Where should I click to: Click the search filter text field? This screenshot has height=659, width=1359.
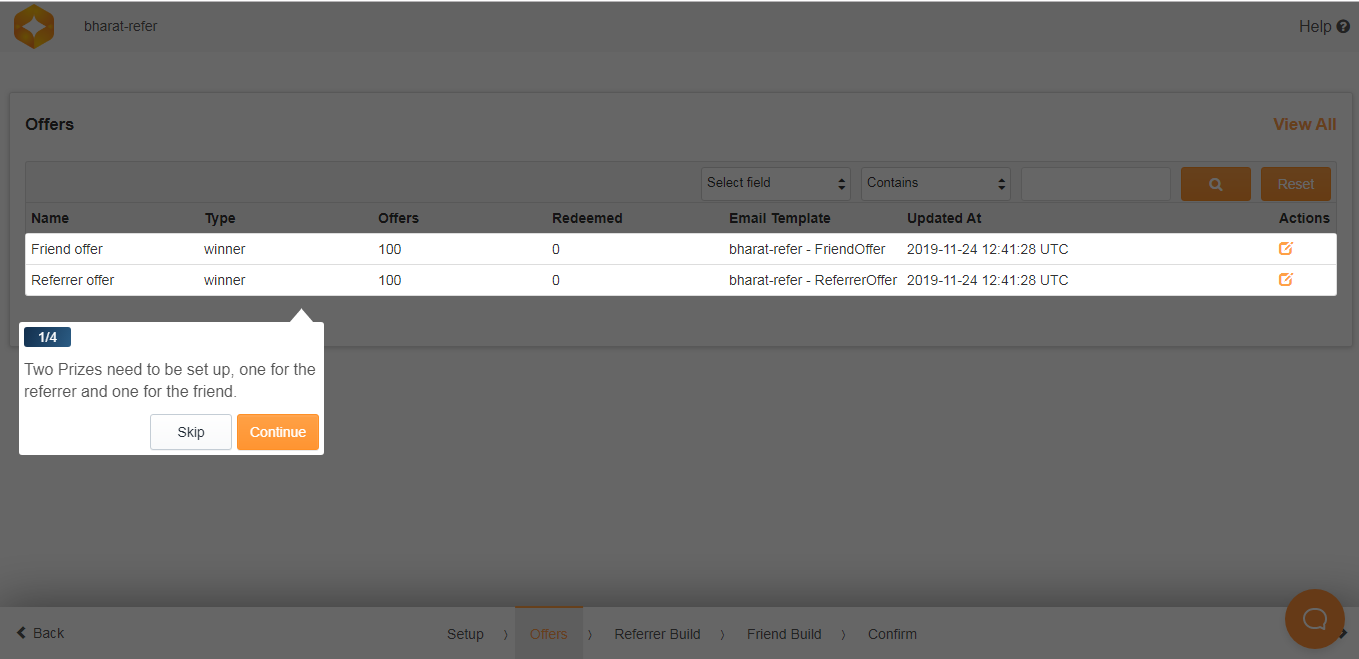1095,184
